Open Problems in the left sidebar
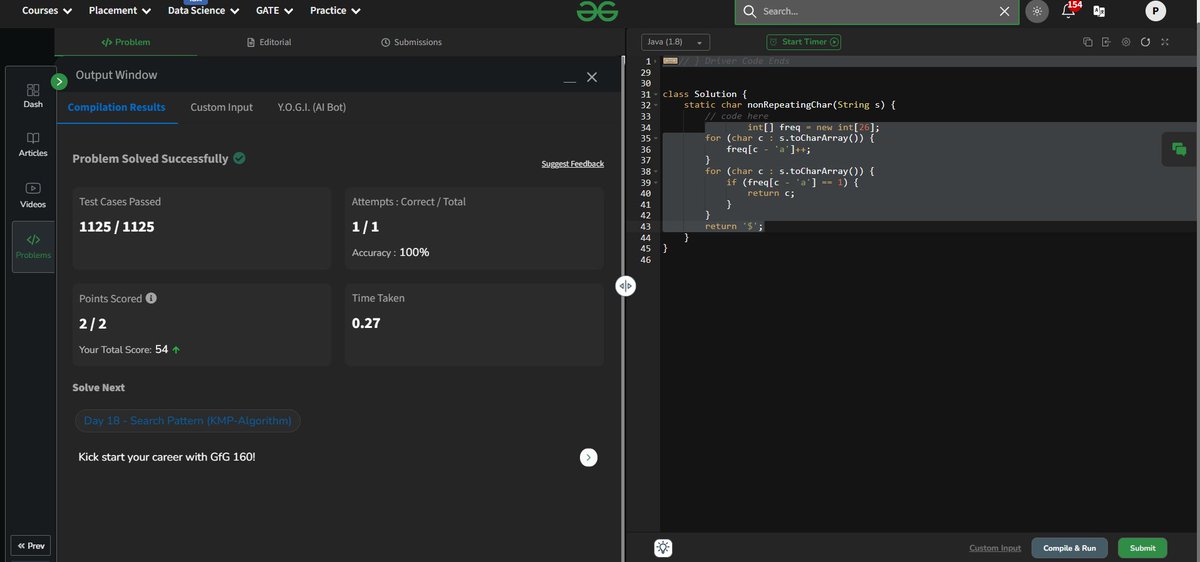 click(33, 246)
